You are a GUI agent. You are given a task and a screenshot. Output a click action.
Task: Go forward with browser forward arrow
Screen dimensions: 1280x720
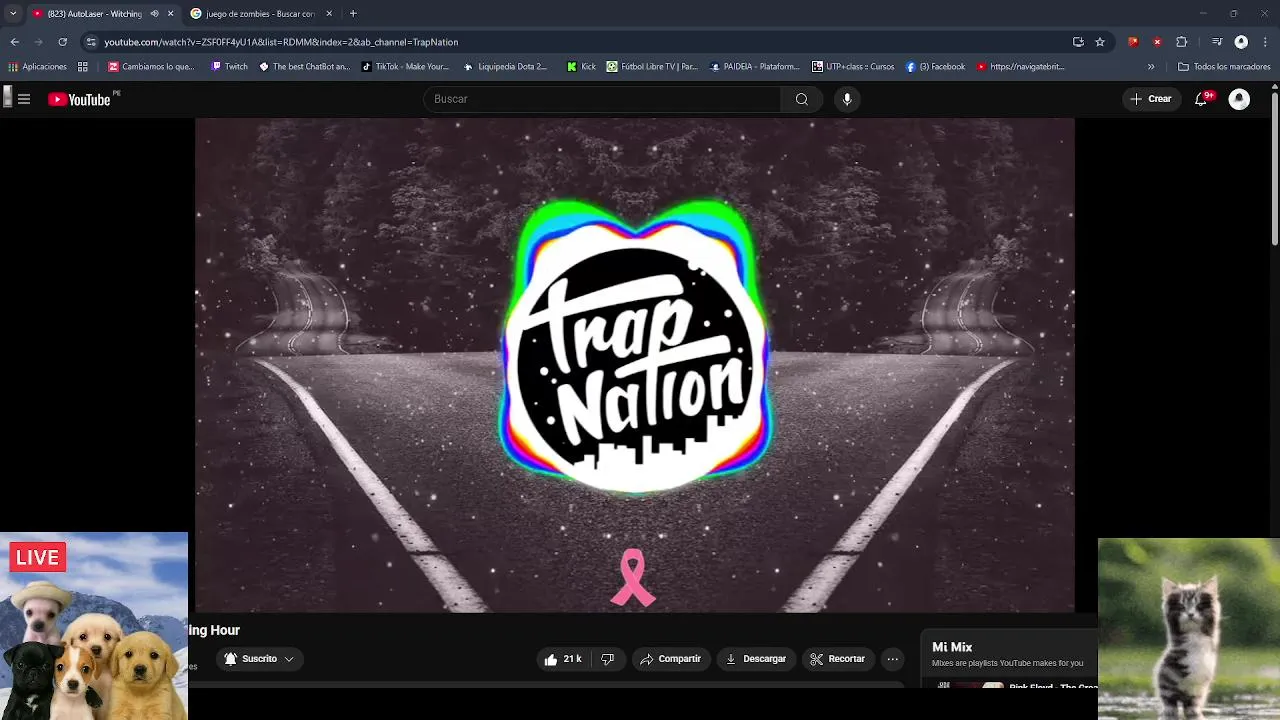(38, 42)
